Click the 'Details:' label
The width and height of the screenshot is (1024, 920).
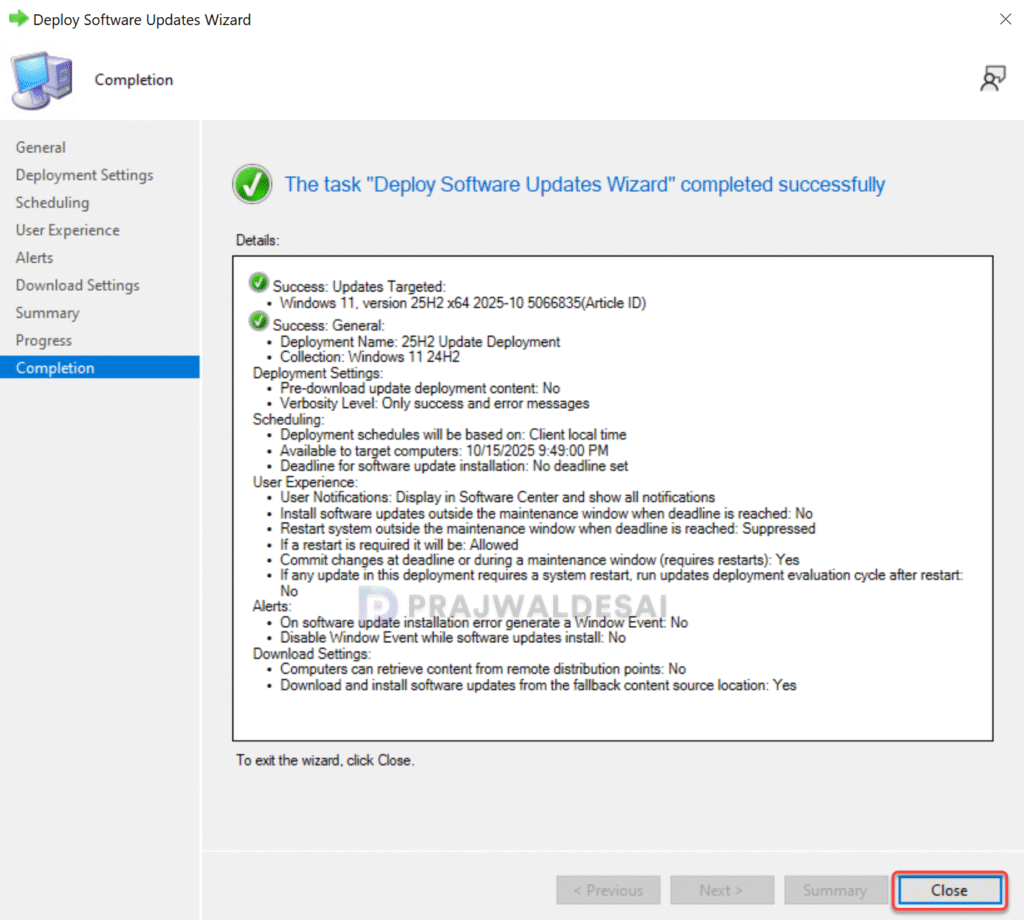pyautogui.click(x=257, y=240)
